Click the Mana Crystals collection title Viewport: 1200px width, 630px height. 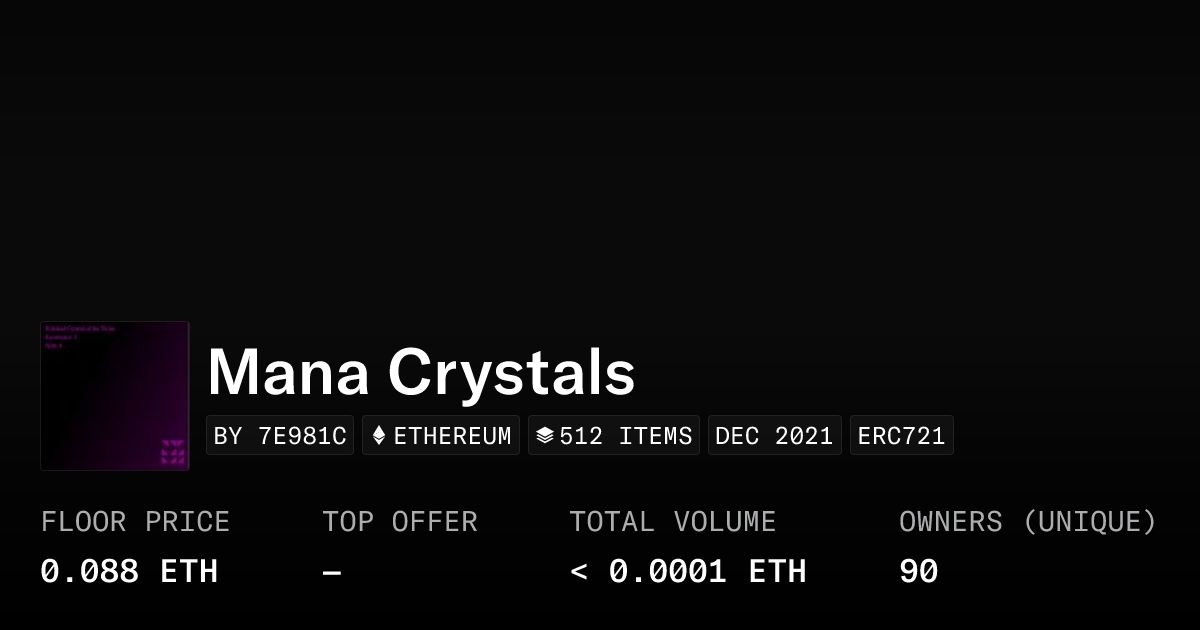(421, 372)
